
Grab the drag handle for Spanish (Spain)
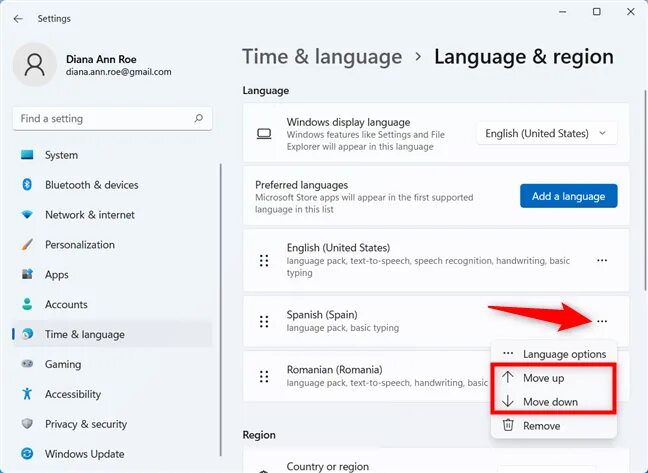[264, 321]
